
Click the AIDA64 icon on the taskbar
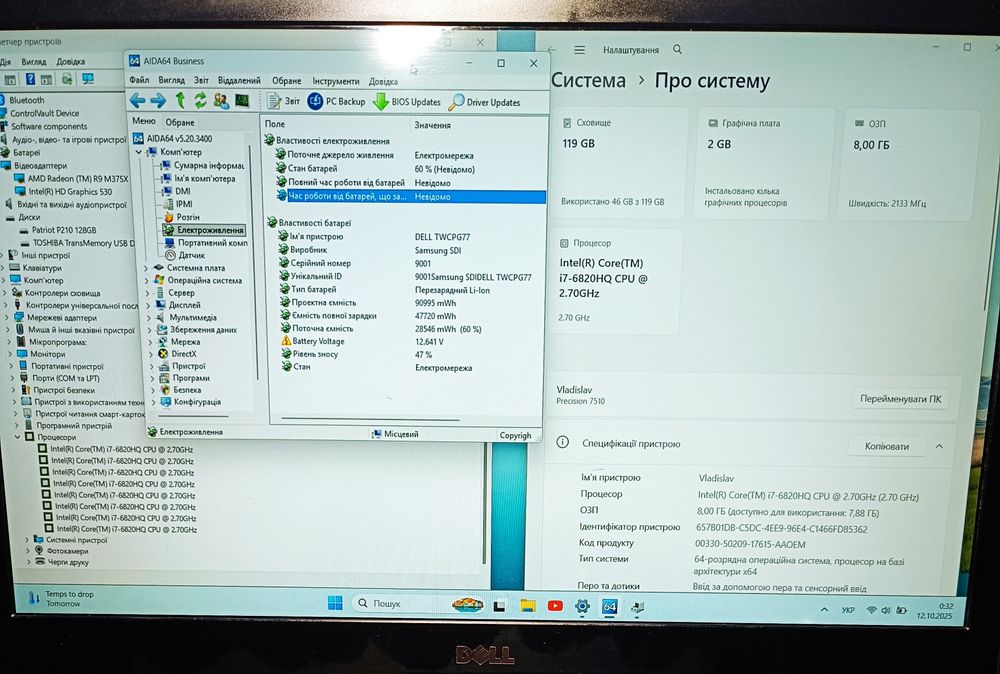[610, 606]
